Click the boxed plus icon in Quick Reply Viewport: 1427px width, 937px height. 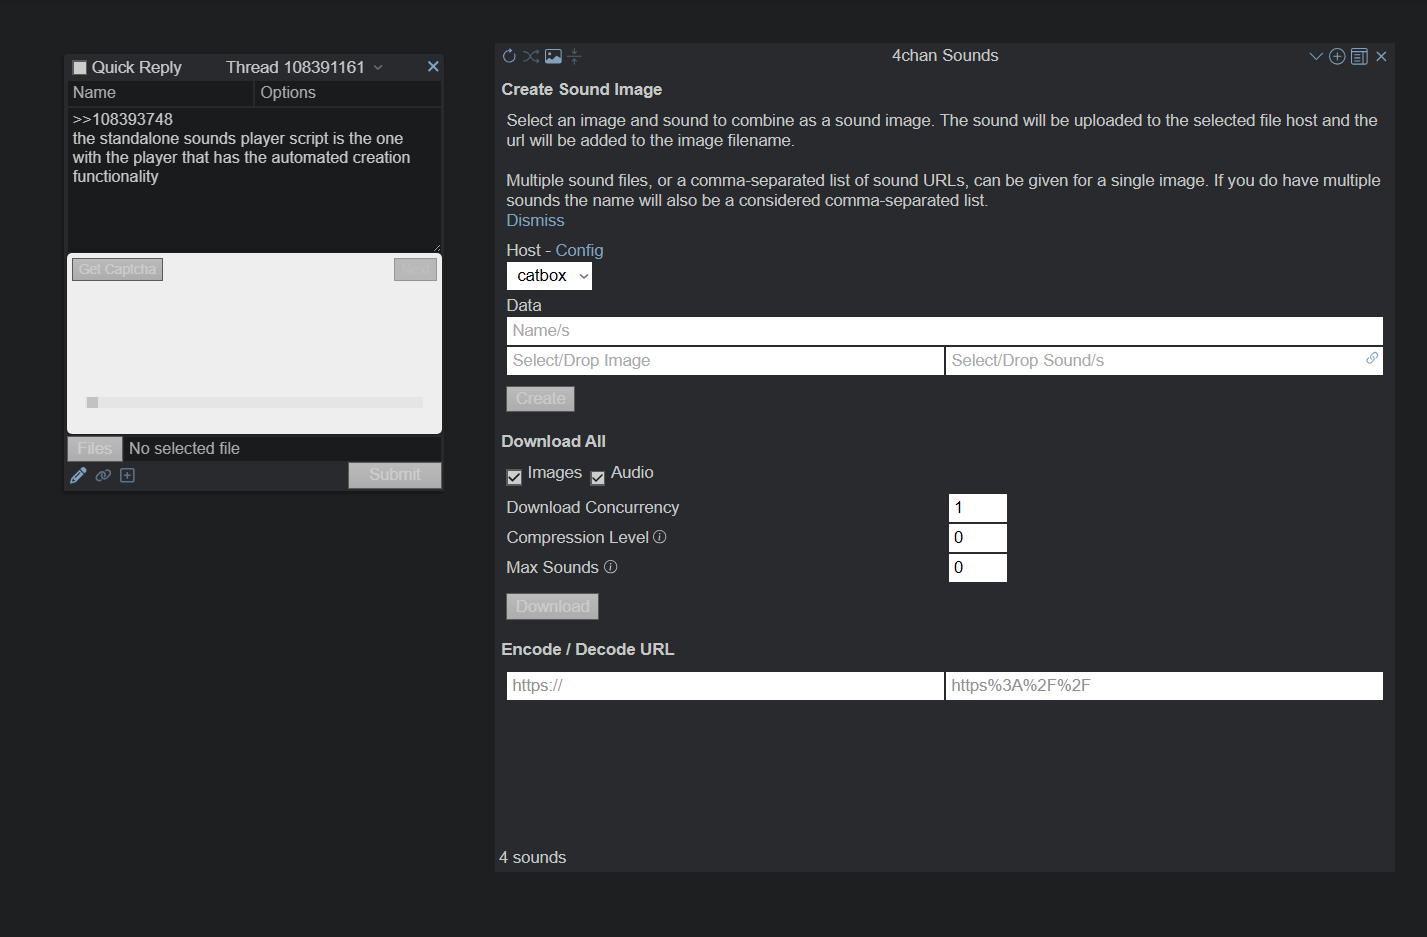point(127,475)
